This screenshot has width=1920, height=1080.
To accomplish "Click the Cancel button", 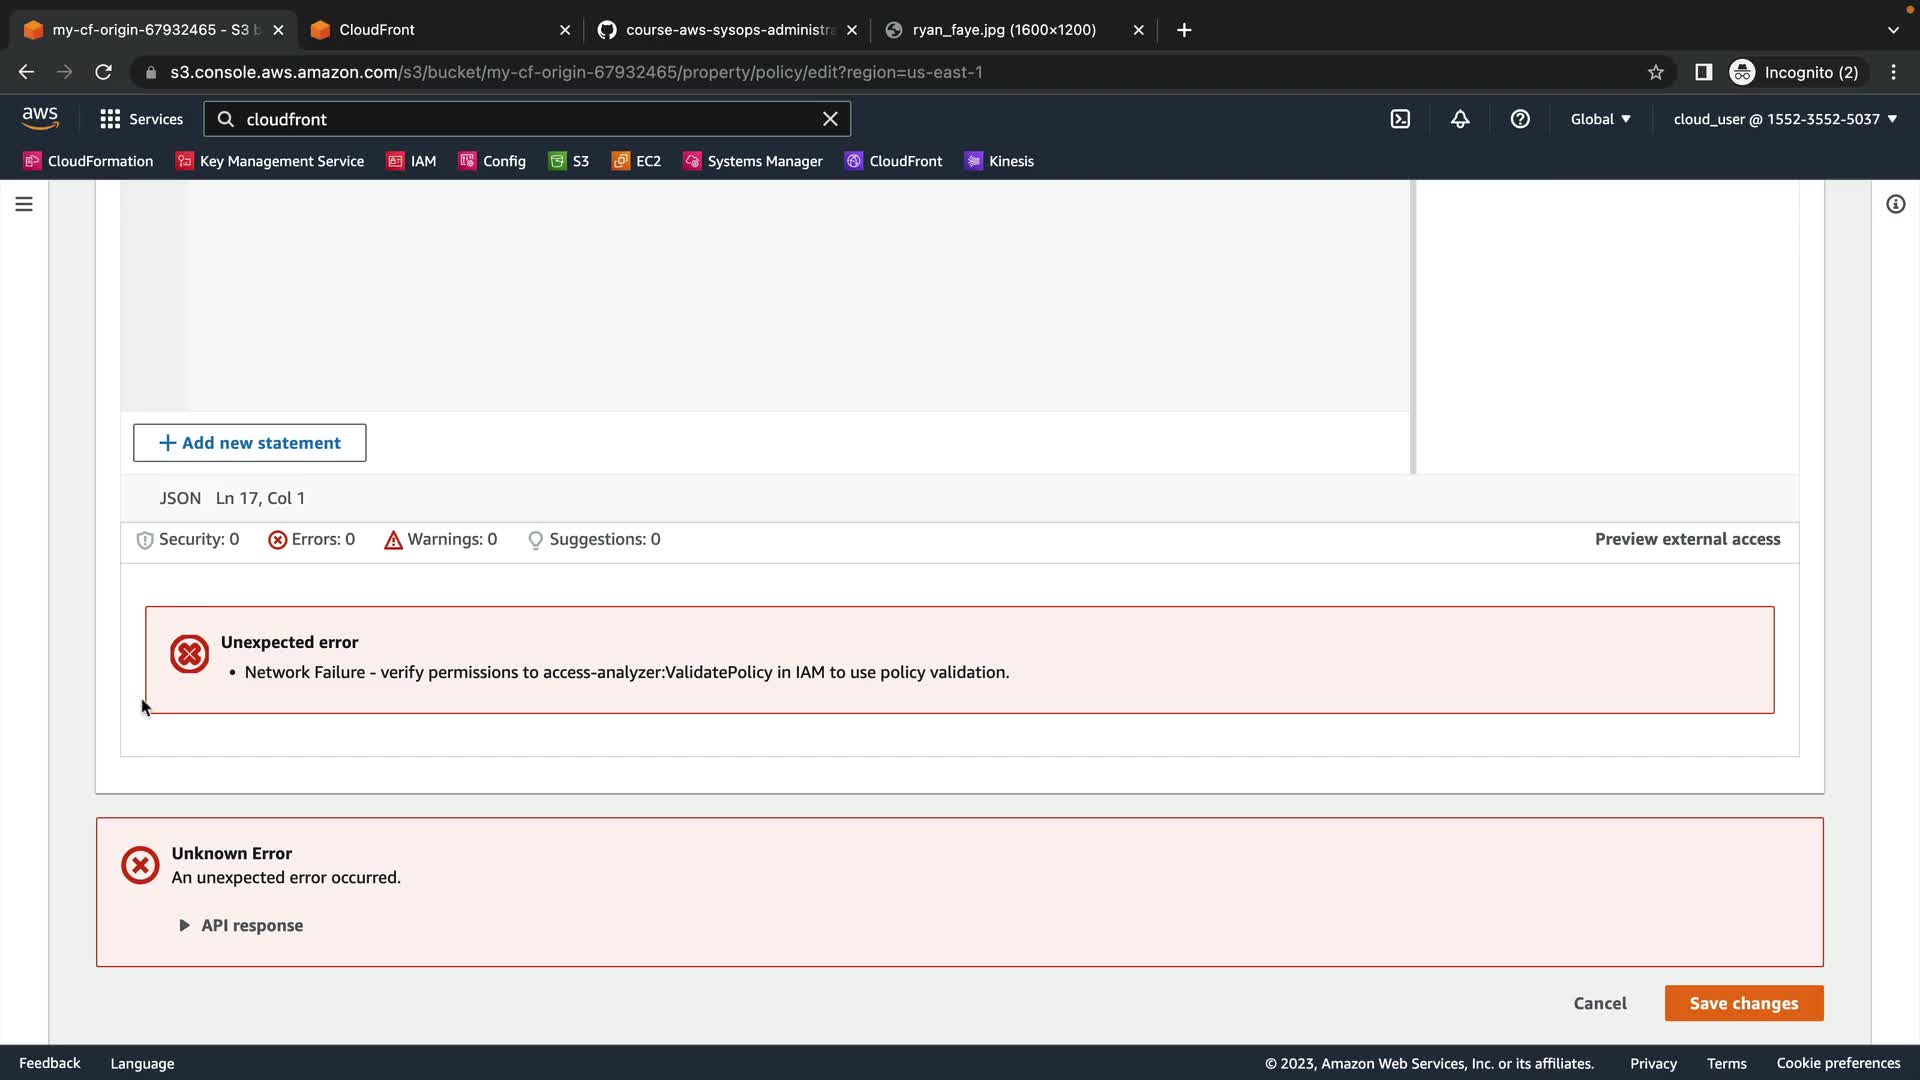I will [x=1599, y=1003].
